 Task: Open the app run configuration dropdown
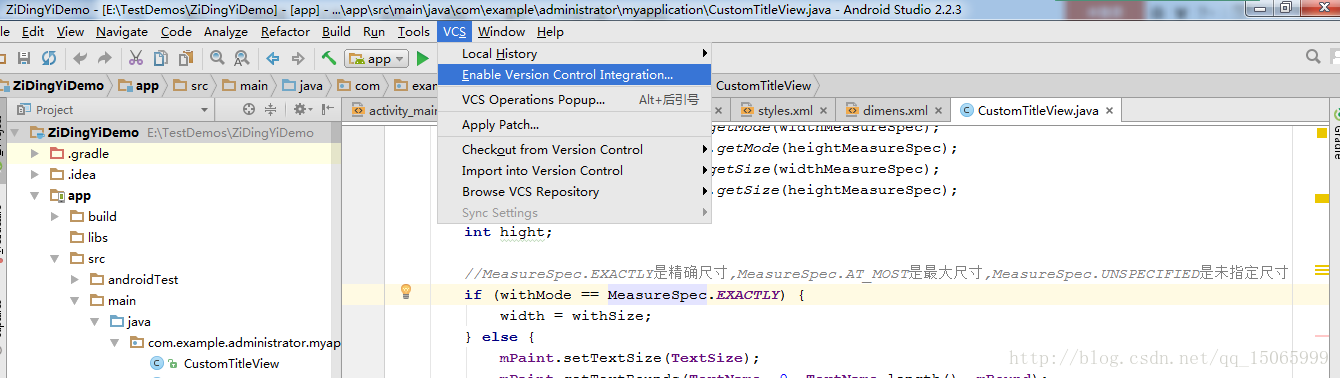[376, 59]
